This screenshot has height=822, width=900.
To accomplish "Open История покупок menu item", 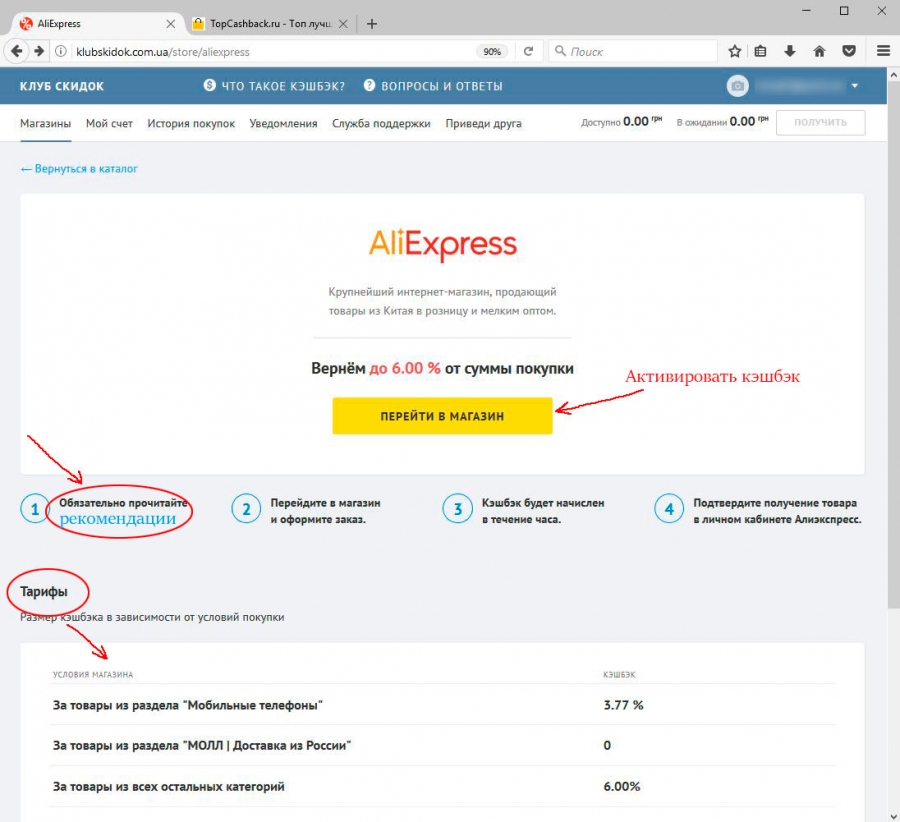I will pyautogui.click(x=191, y=123).
